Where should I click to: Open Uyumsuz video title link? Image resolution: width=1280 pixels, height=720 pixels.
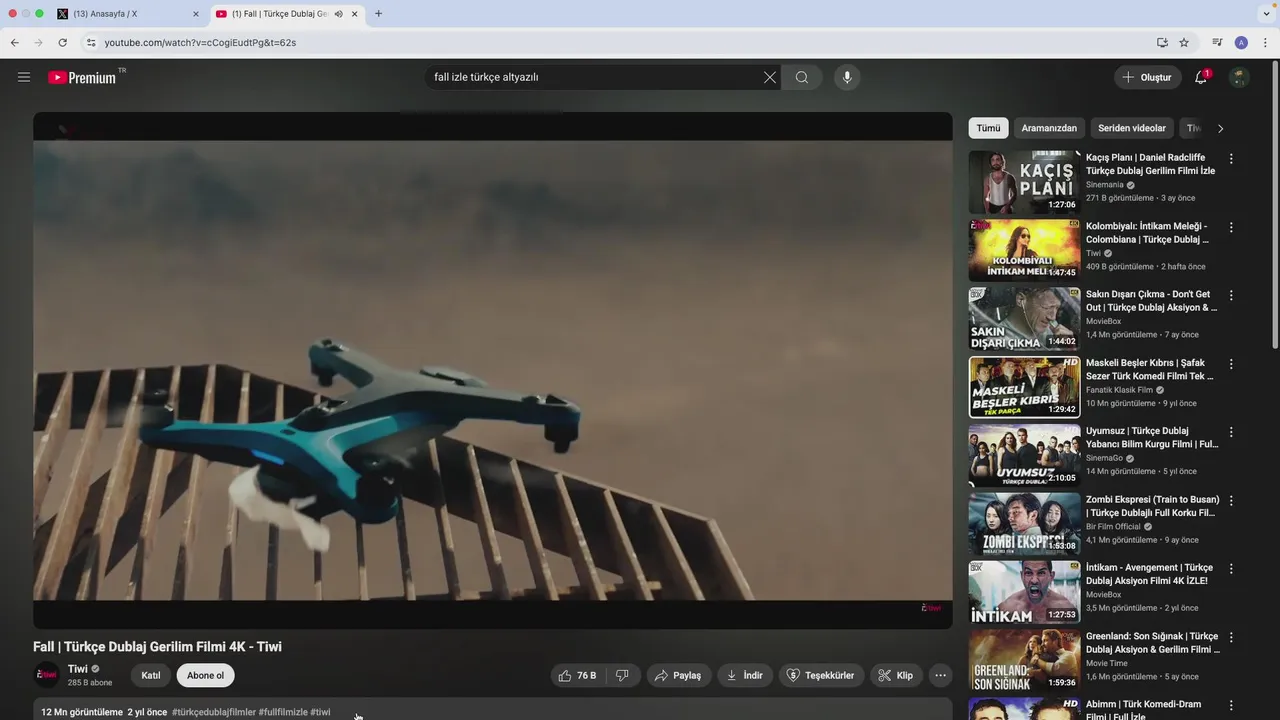pyautogui.click(x=1152, y=437)
